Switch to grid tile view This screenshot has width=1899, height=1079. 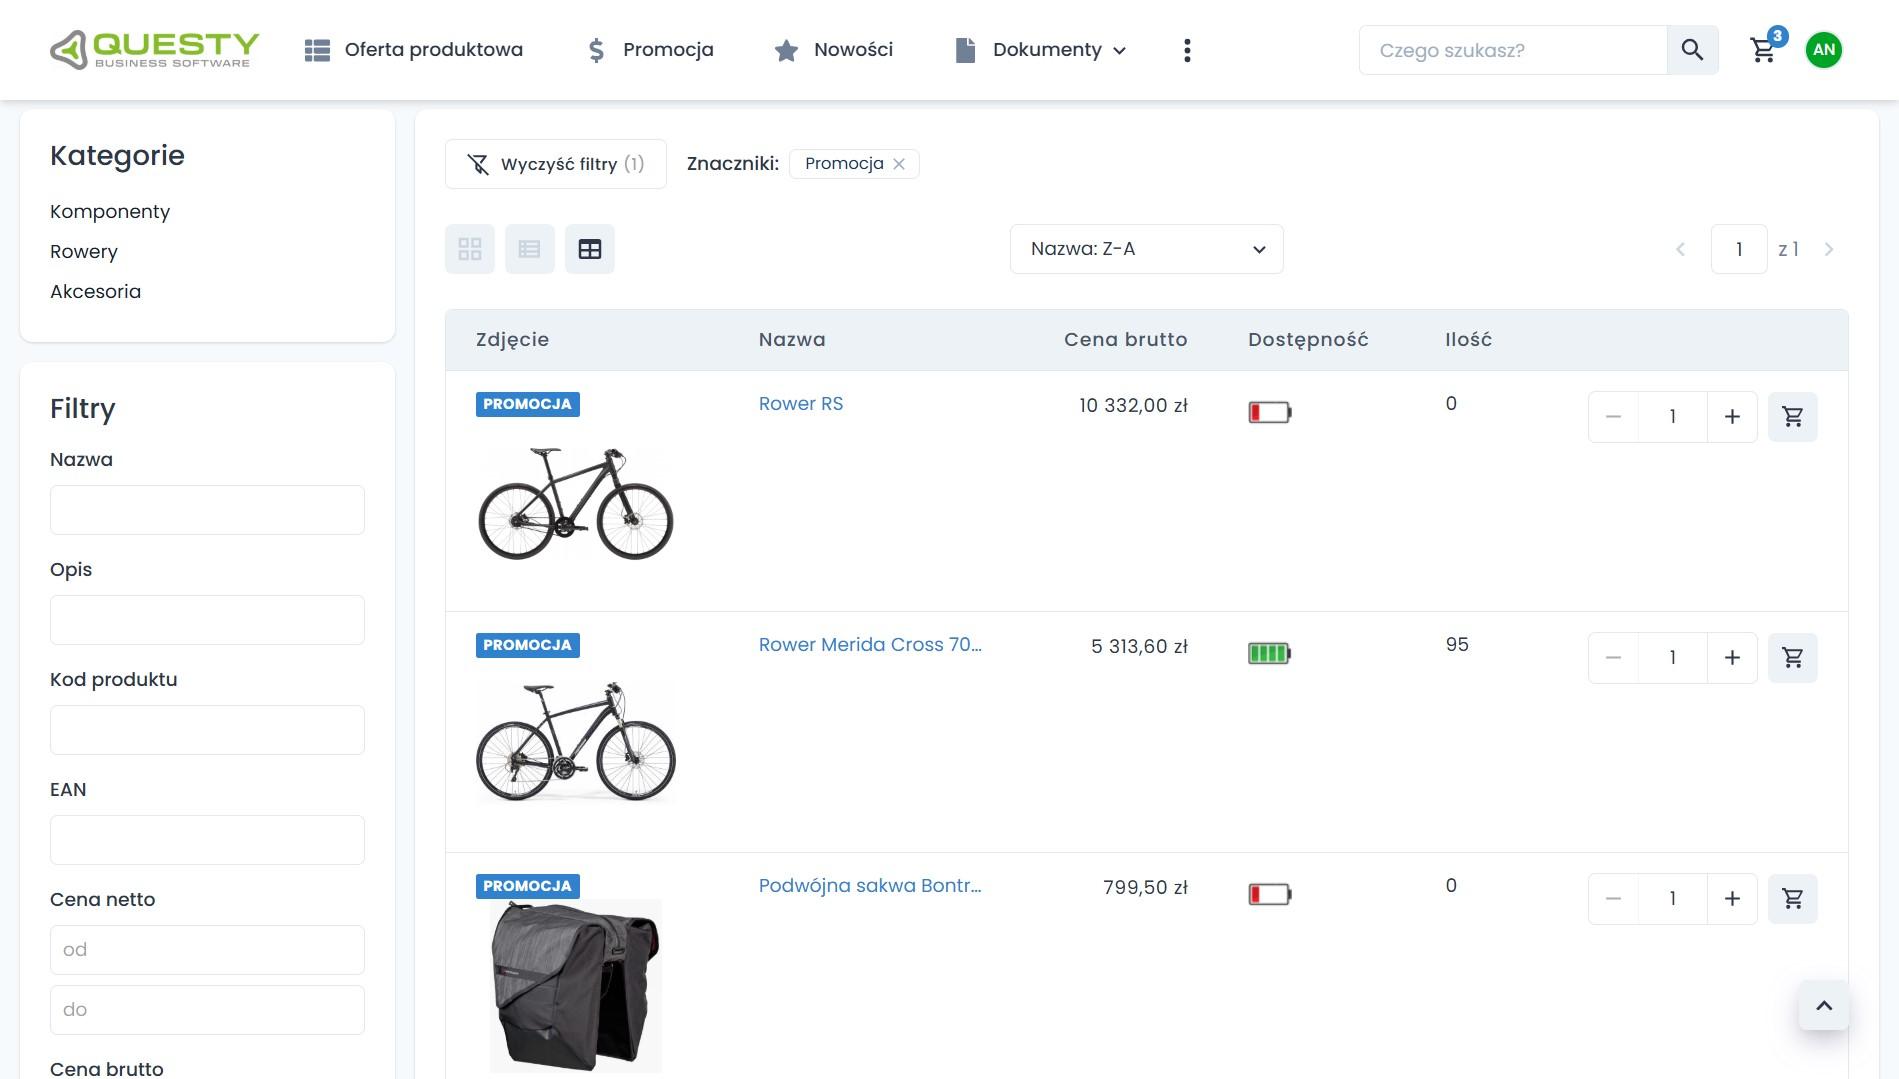[470, 249]
